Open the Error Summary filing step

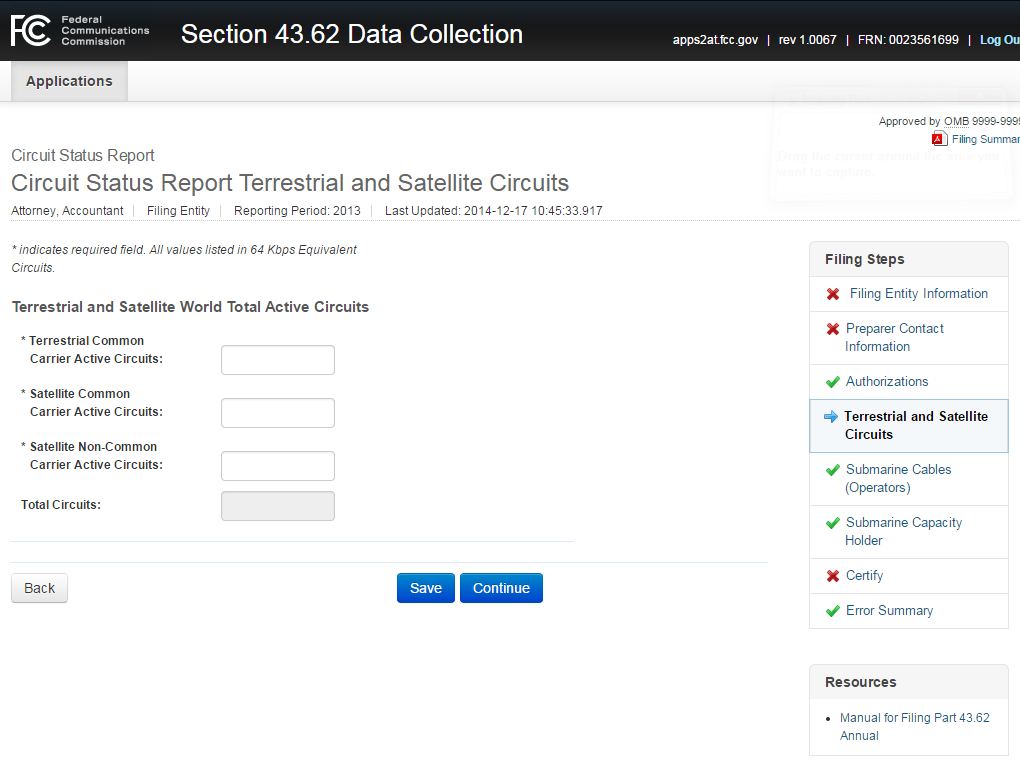point(889,610)
